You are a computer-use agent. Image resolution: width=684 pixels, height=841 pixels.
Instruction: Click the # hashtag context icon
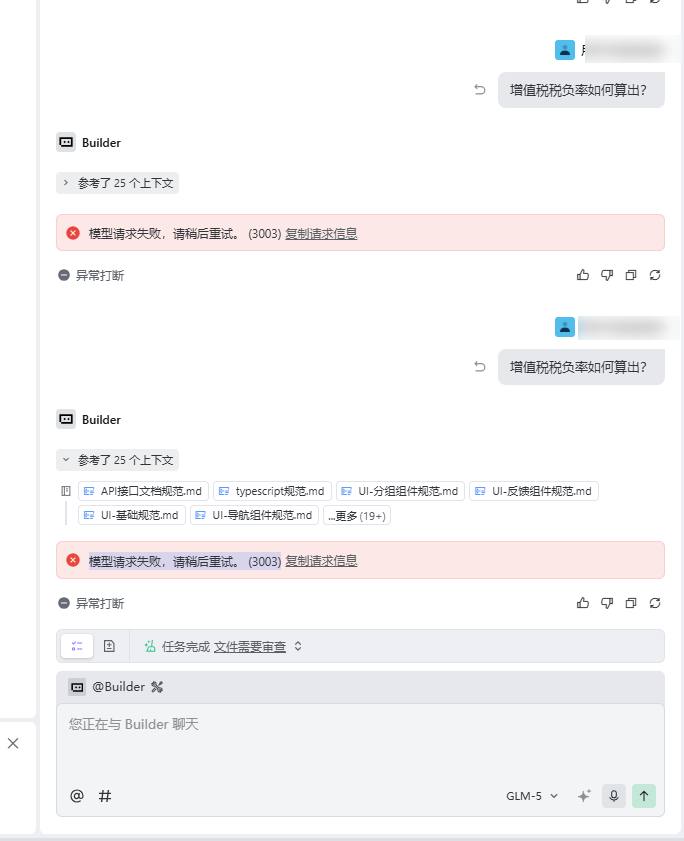click(x=105, y=796)
